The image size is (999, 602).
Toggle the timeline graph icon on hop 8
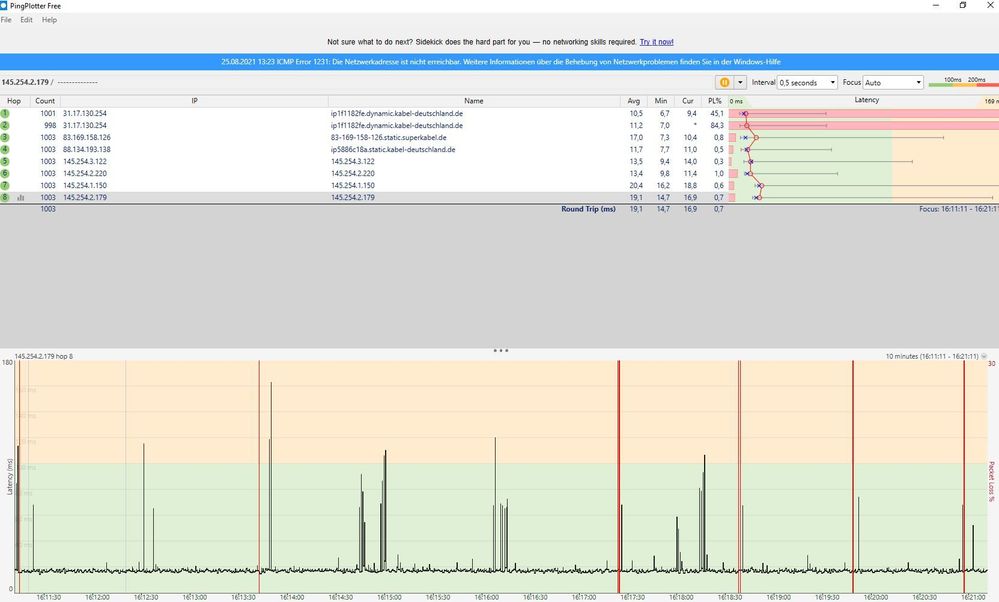click(20, 198)
